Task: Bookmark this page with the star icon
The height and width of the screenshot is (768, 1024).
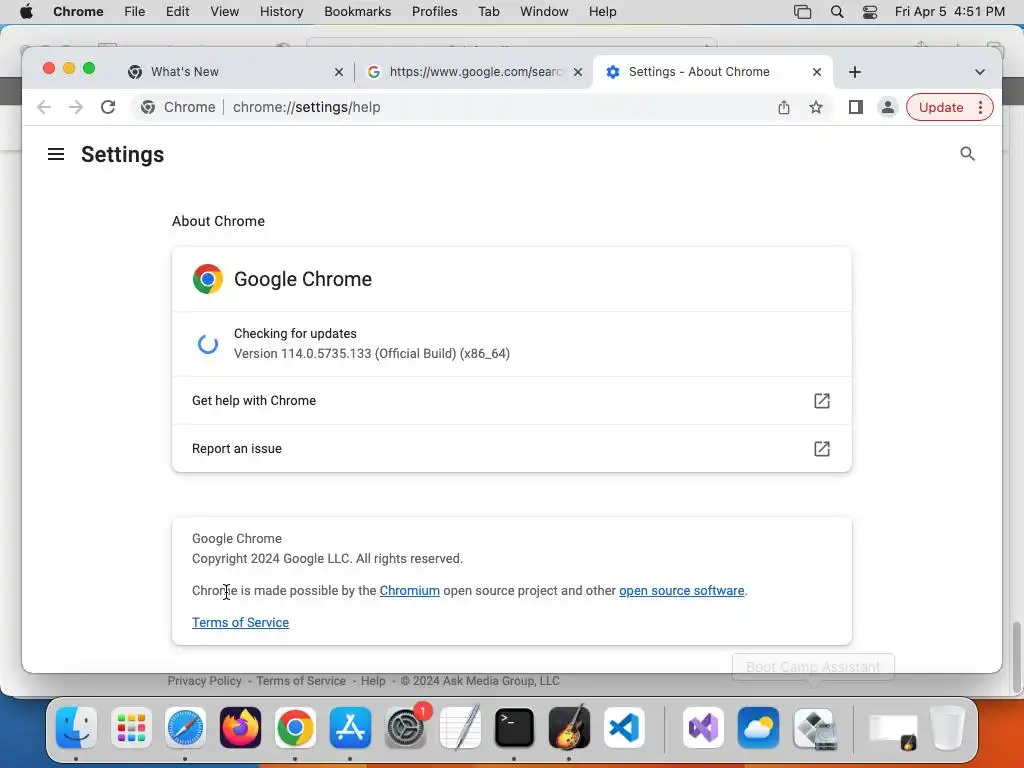Action: click(816, 107)
